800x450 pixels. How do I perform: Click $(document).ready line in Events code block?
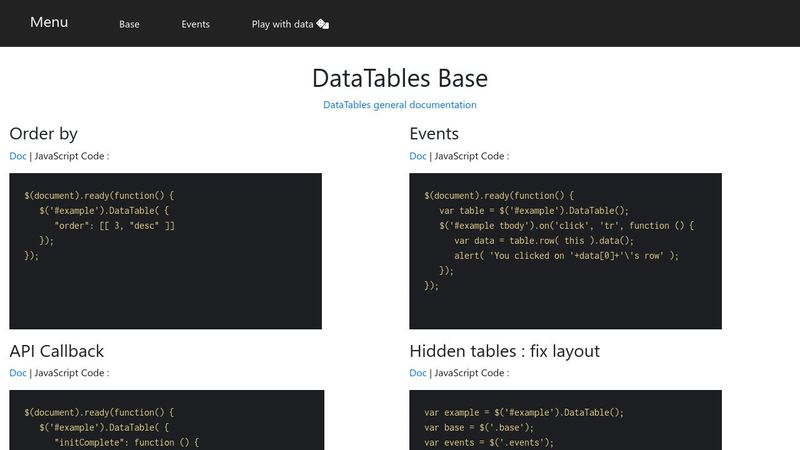point(499,195)
